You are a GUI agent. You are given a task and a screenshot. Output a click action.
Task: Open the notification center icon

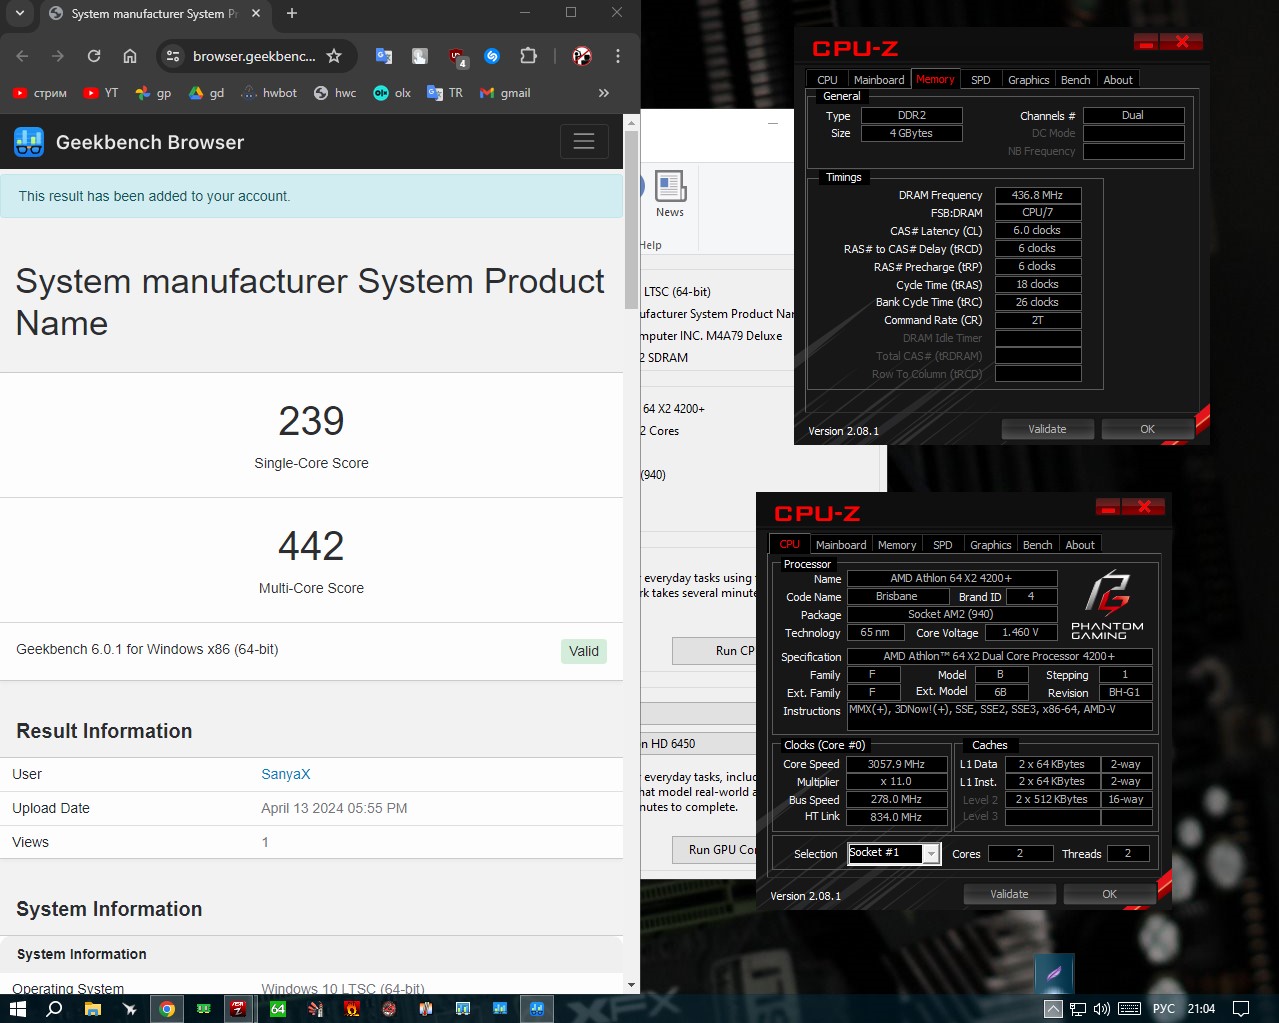click(1241, 1009)
